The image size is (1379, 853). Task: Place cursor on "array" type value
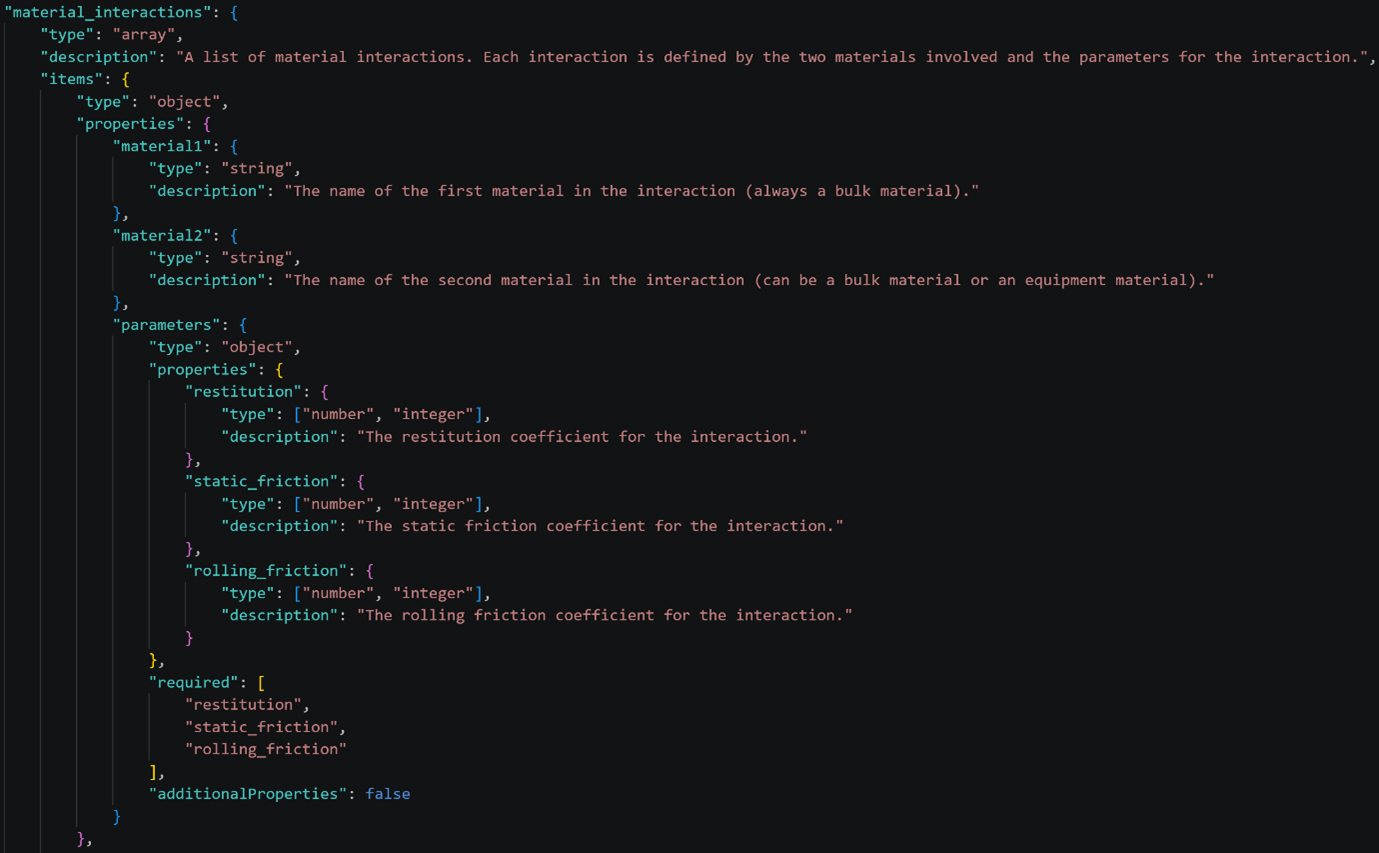pyautogui.click(x=144, y=35)
